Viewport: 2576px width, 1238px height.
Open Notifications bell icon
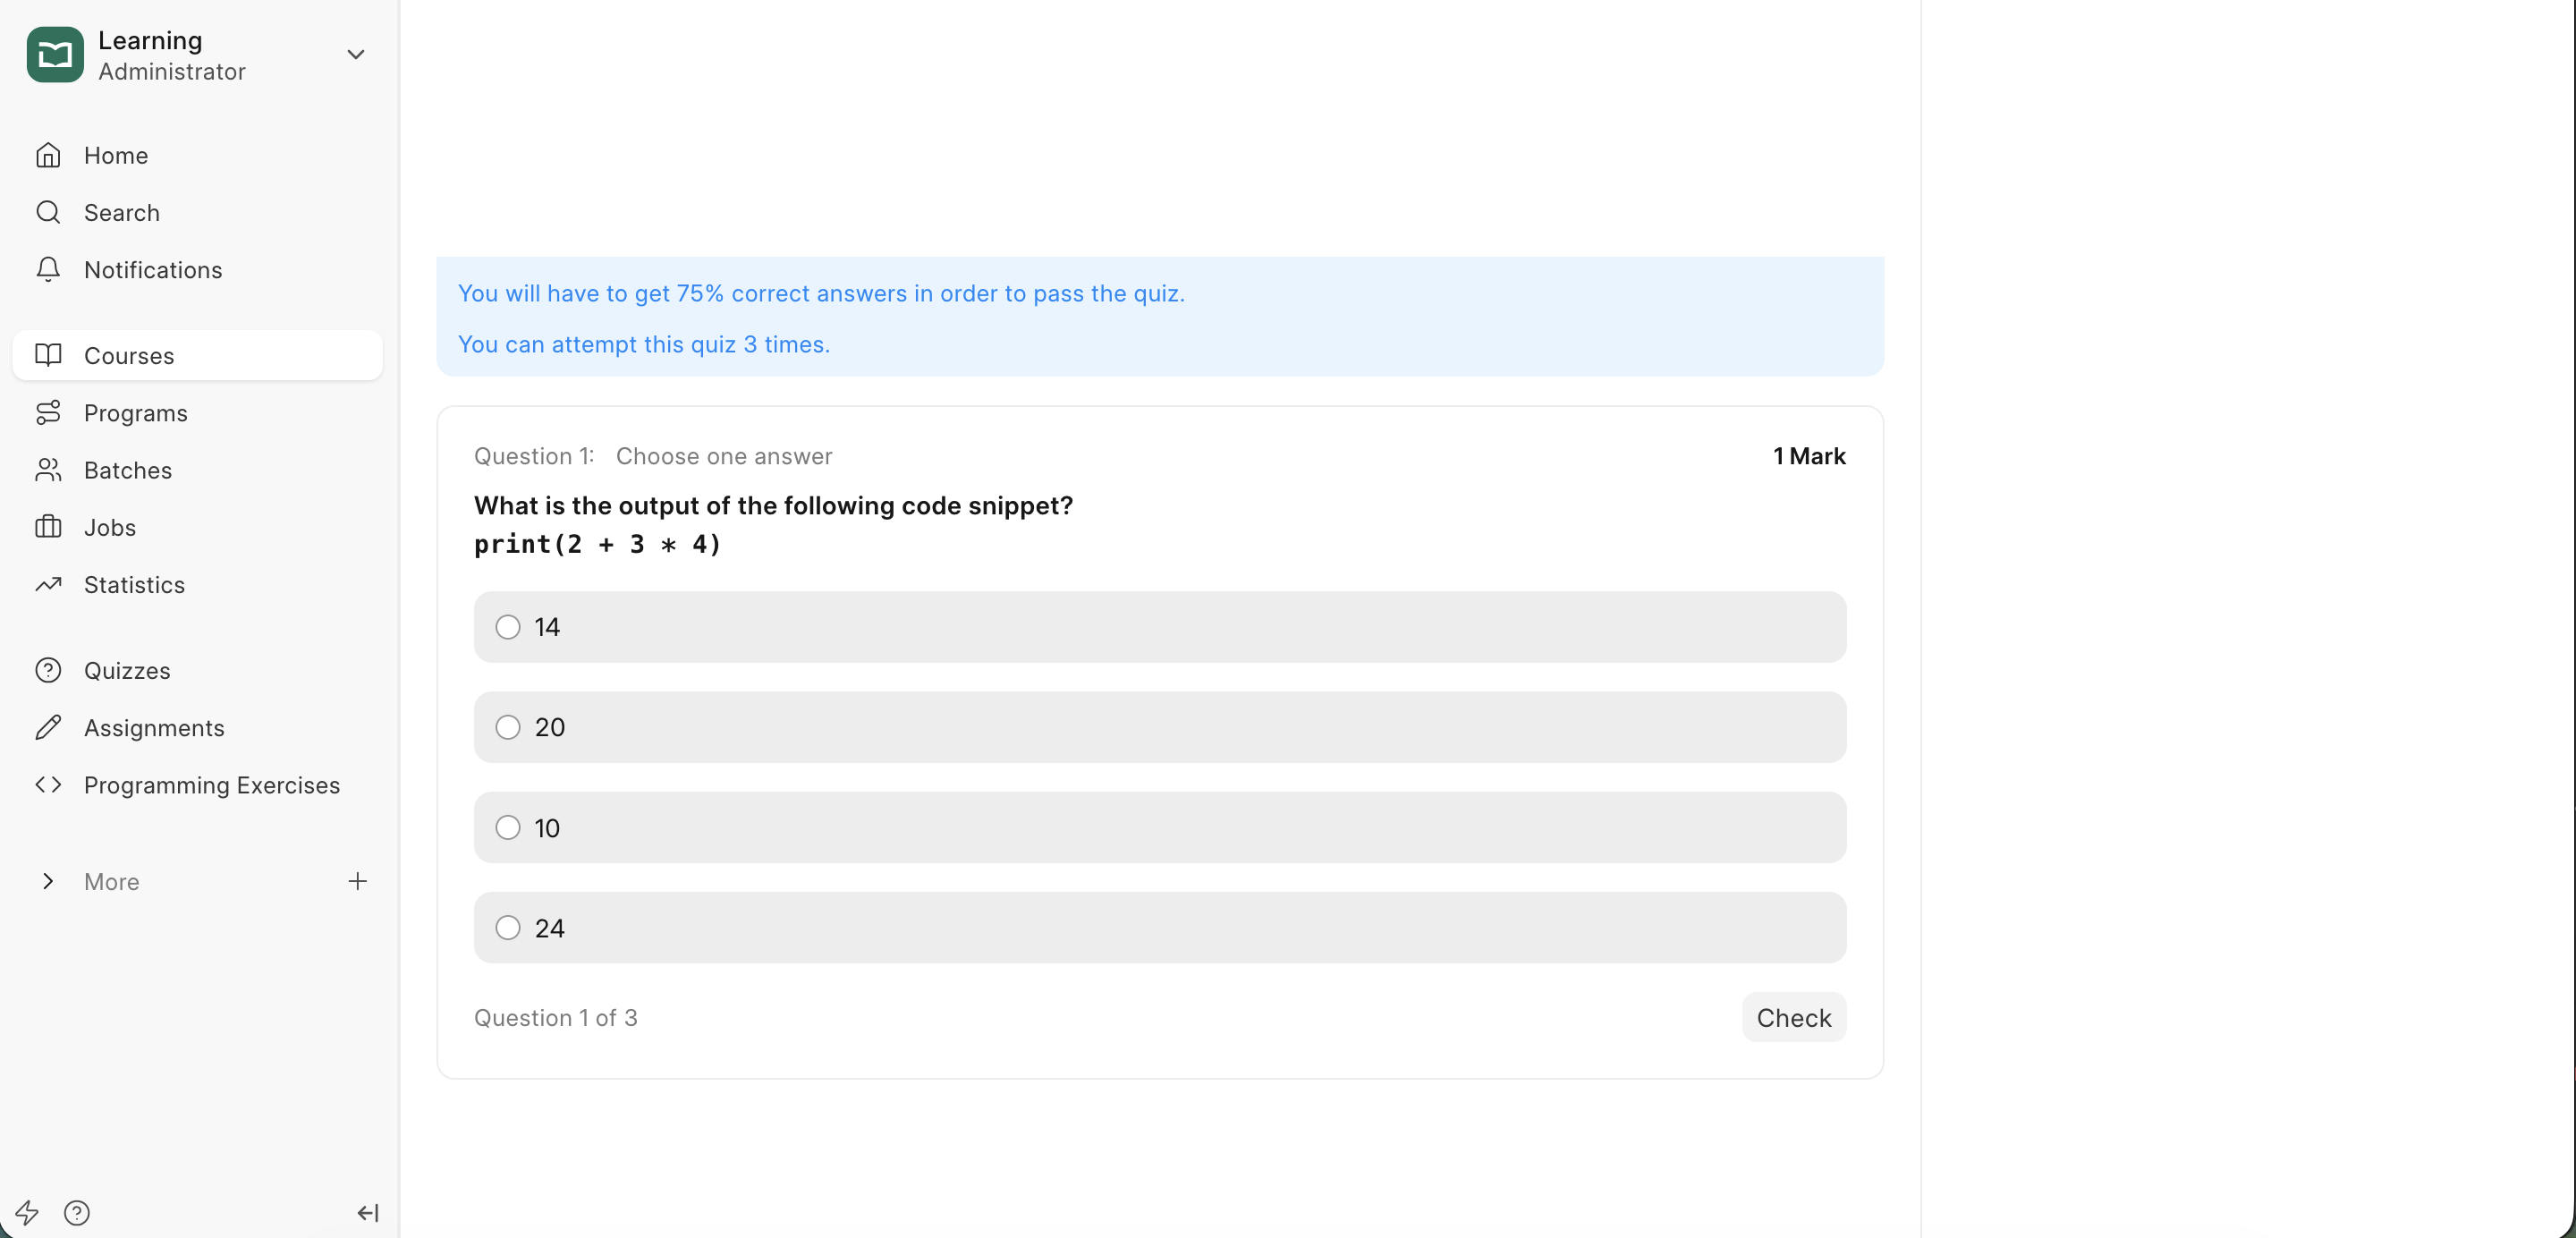click(x=48, y=270)
